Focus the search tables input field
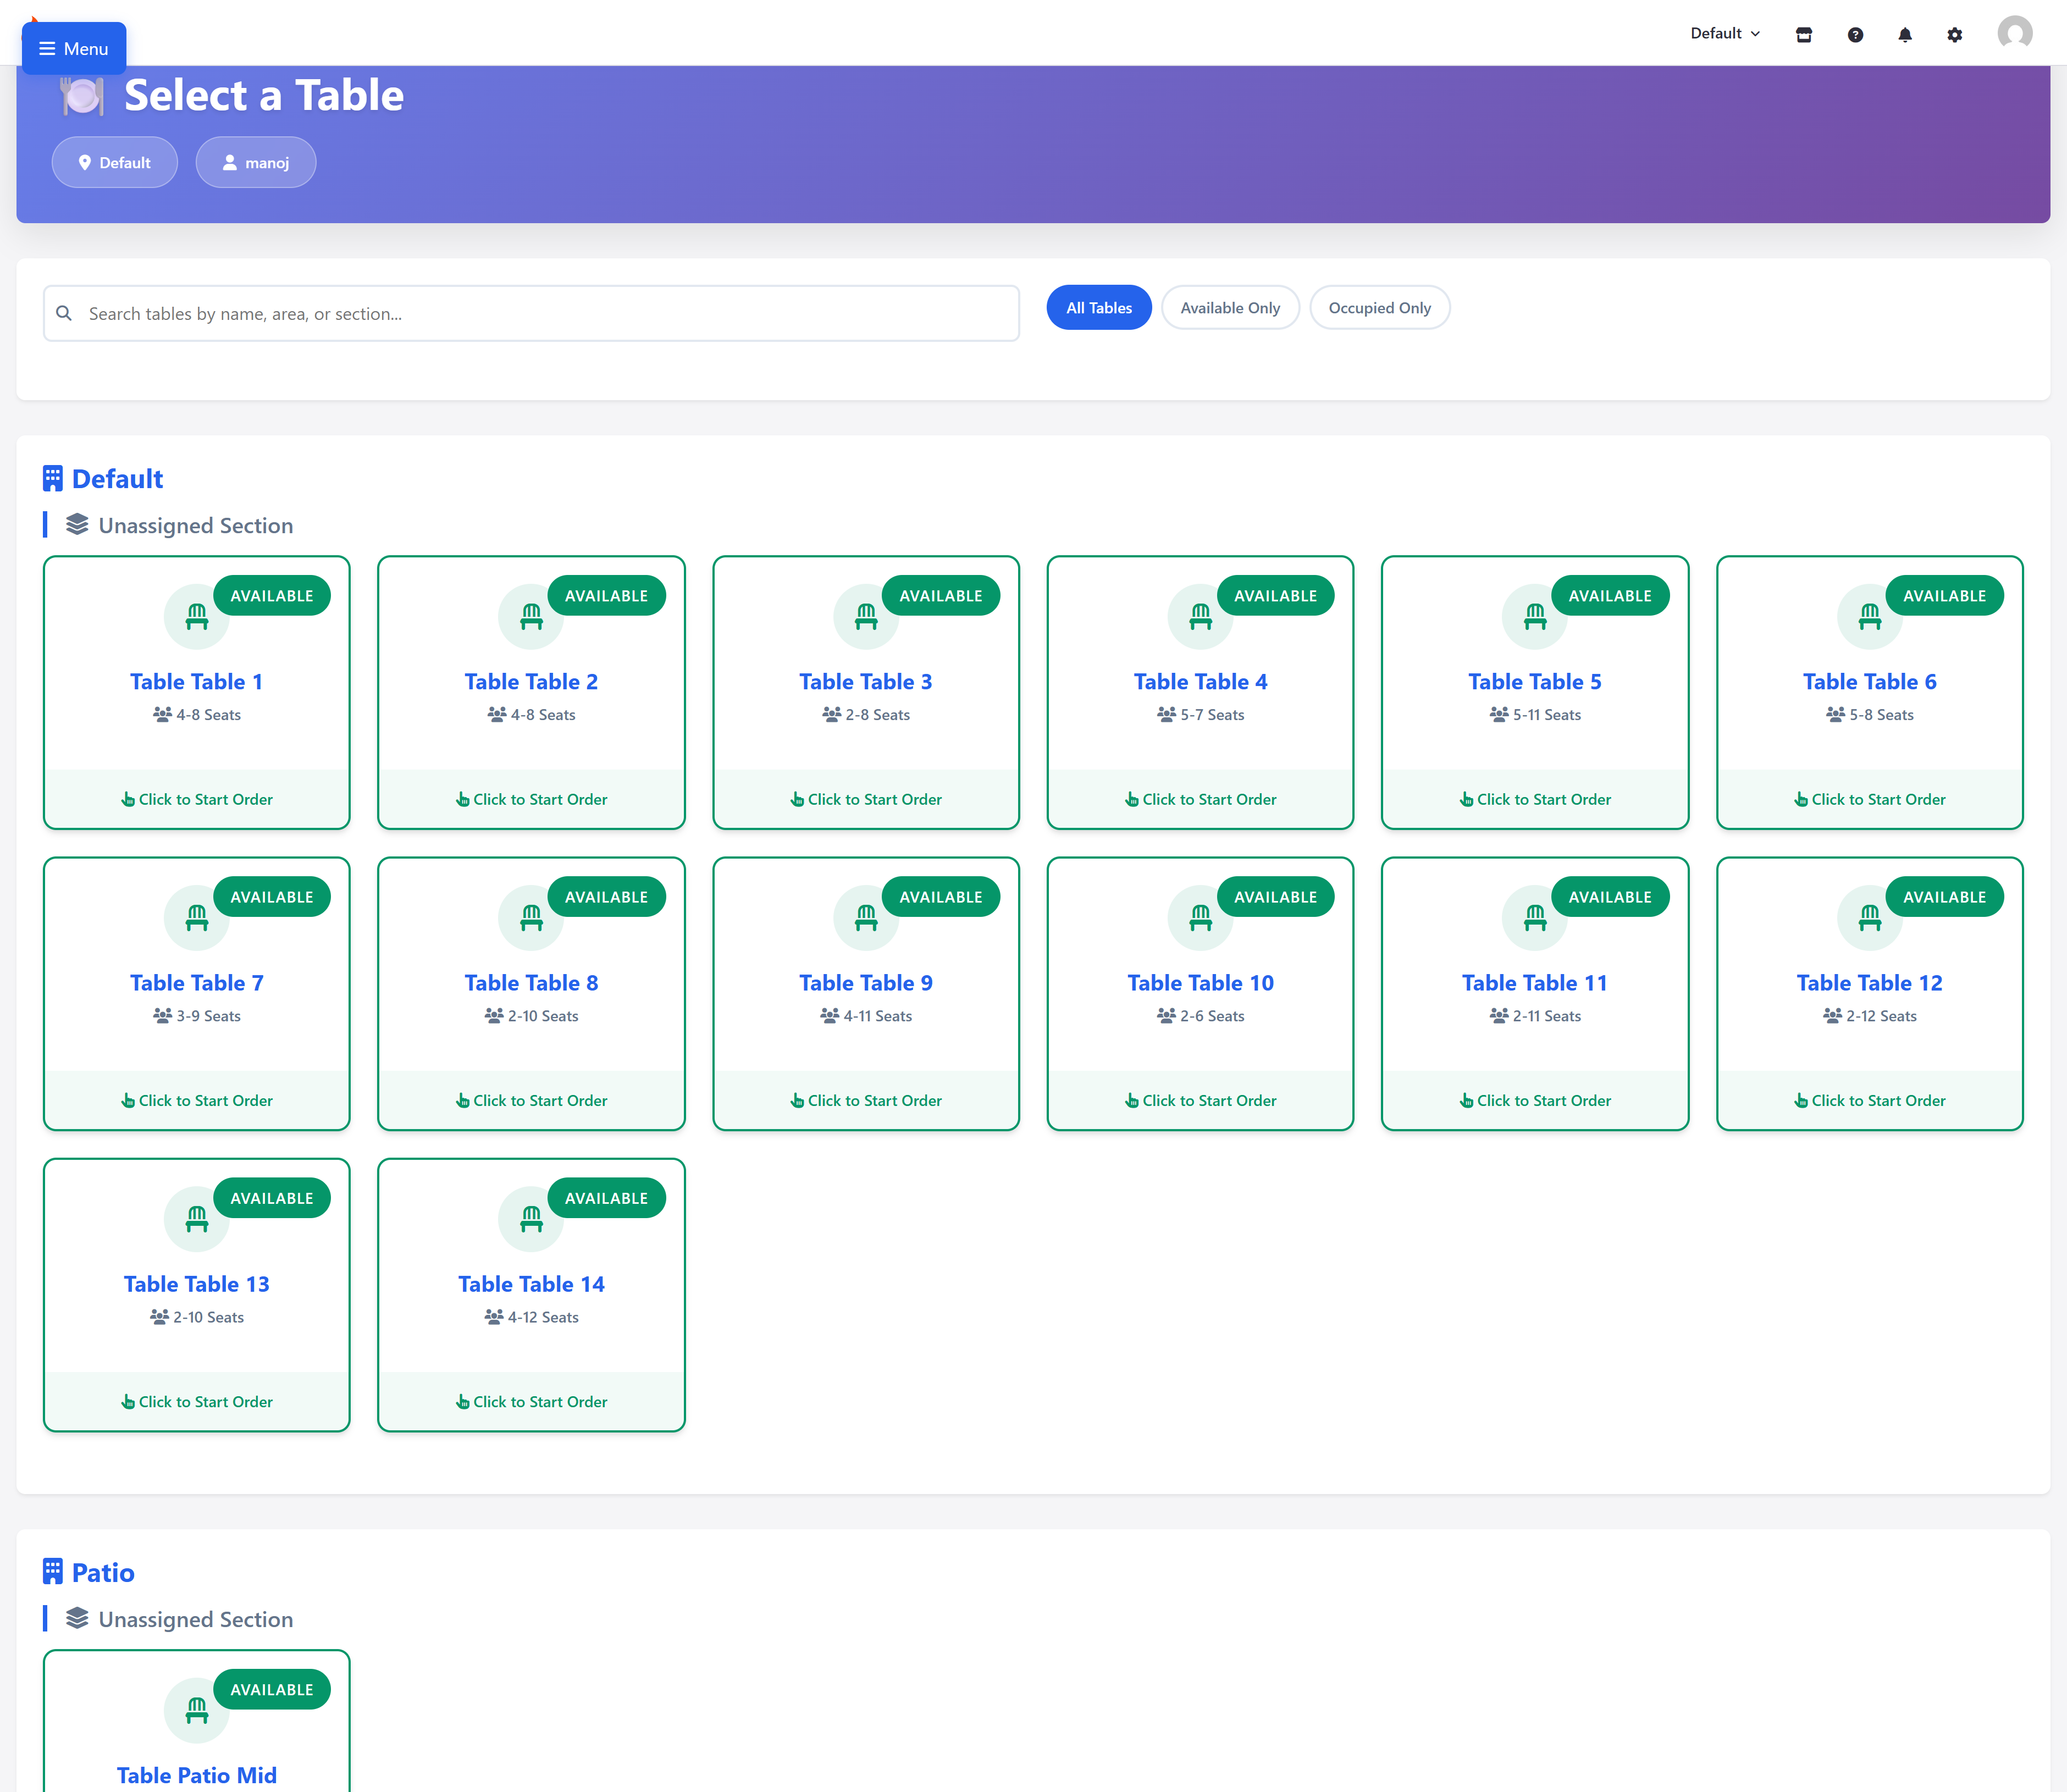 click(x=531, y=313)
